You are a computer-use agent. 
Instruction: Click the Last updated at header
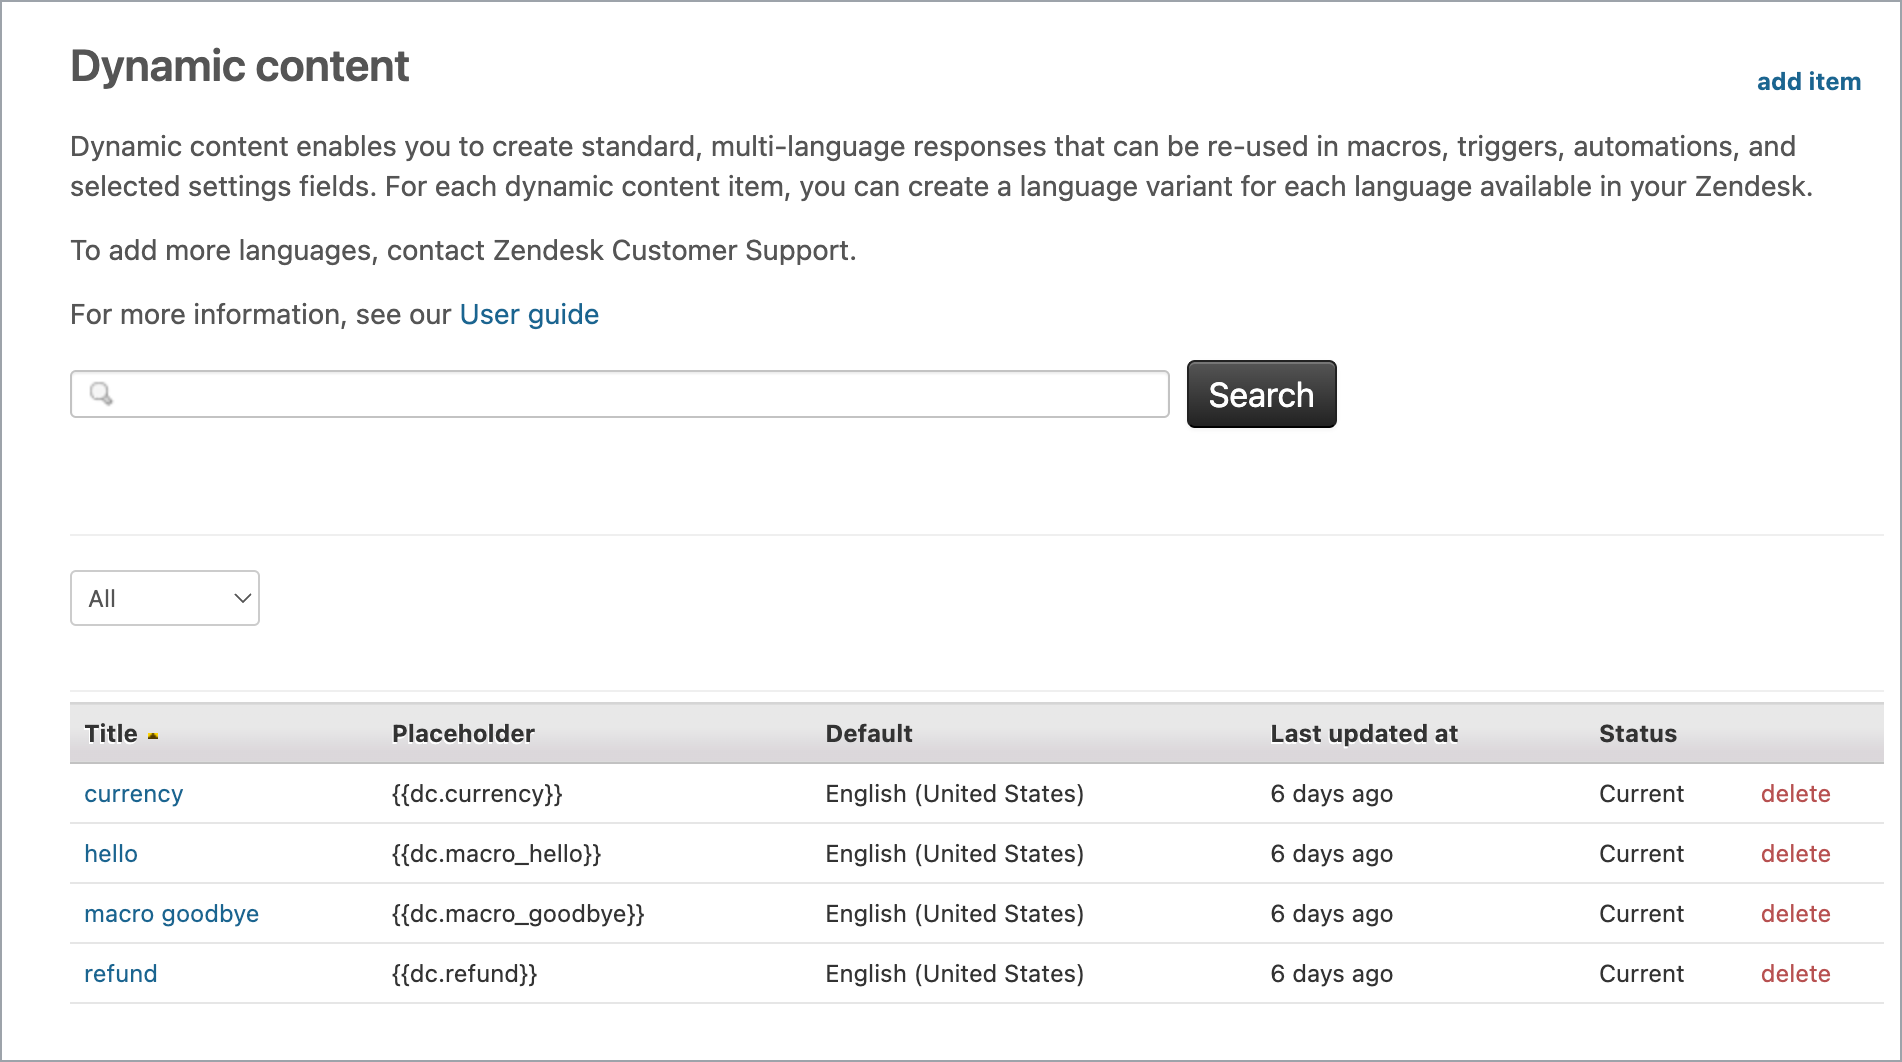1364,734
